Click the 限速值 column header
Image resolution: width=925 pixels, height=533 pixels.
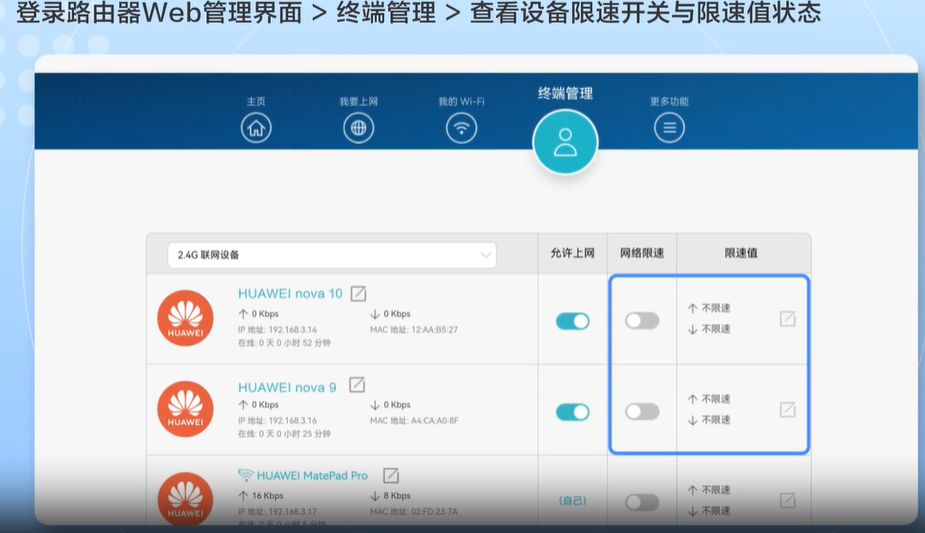pos(741,253)
